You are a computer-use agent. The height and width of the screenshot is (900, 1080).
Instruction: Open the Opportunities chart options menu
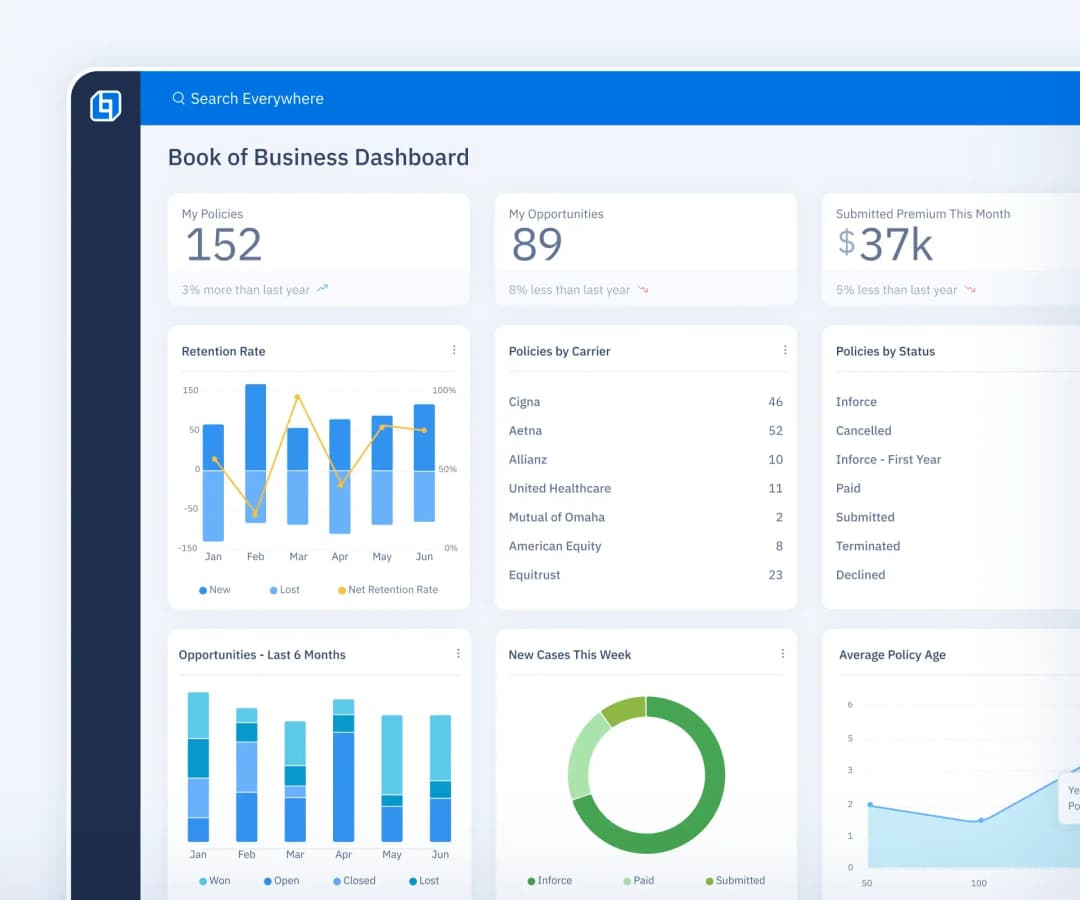point(458,653)
